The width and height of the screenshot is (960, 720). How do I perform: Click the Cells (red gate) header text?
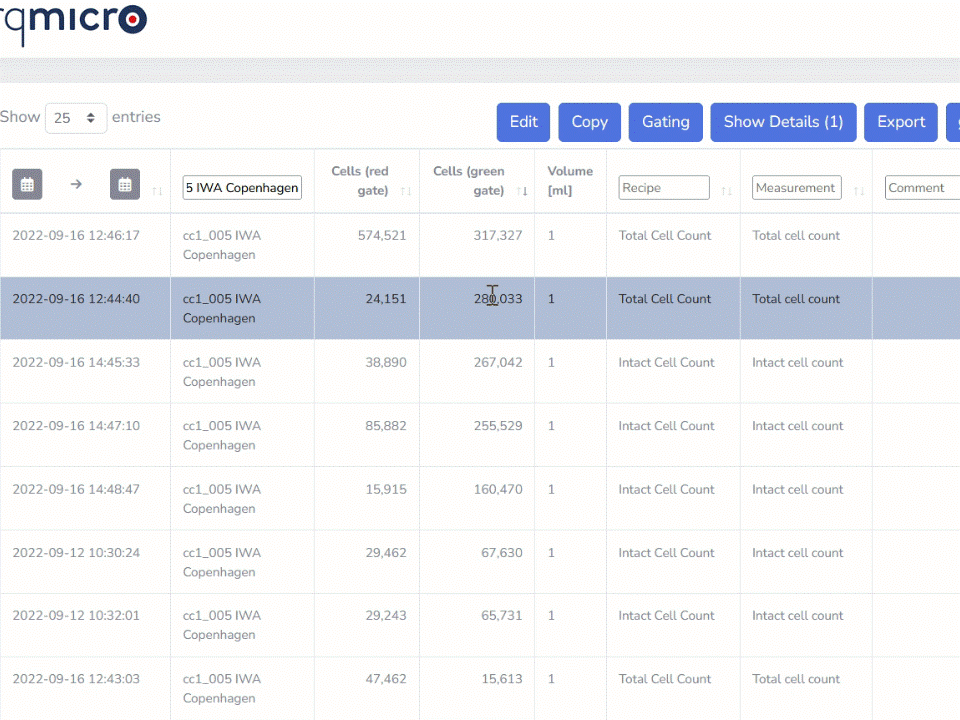coord(359,181)
